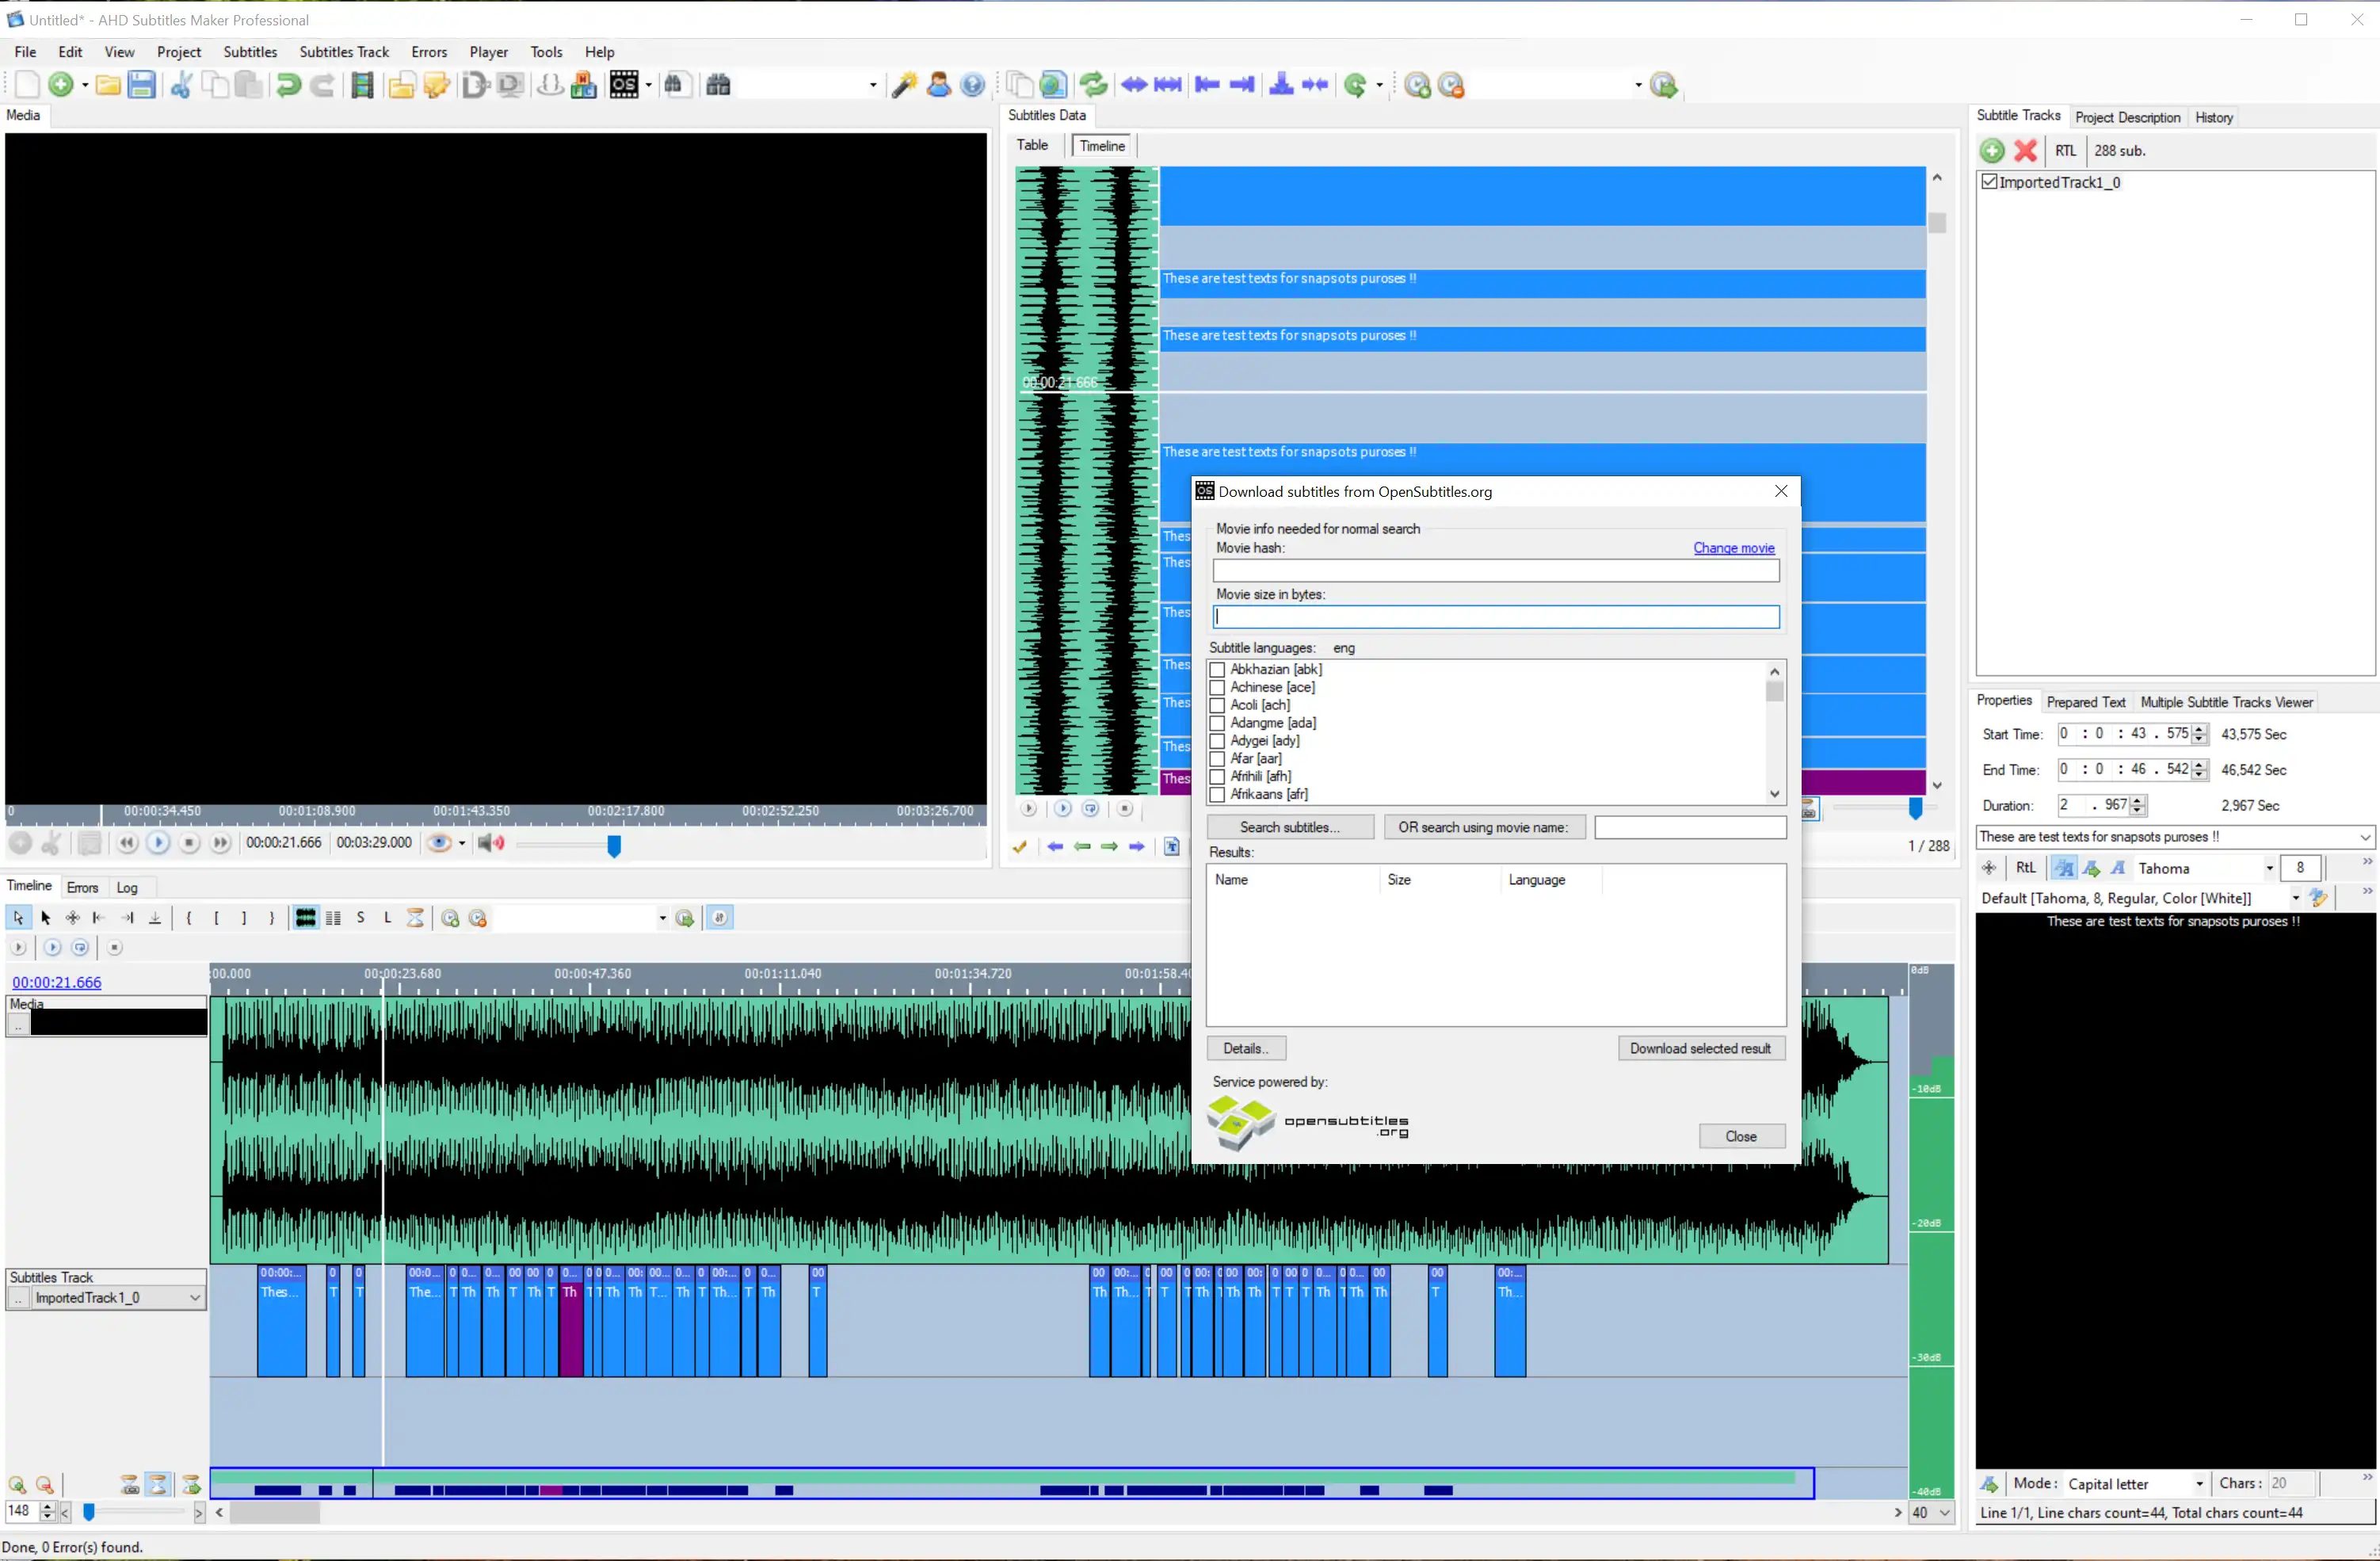The height and width of the screenshot is (1561, 2380).
Task: Delete subtitle track with red X
Action: coord(2026,151)
